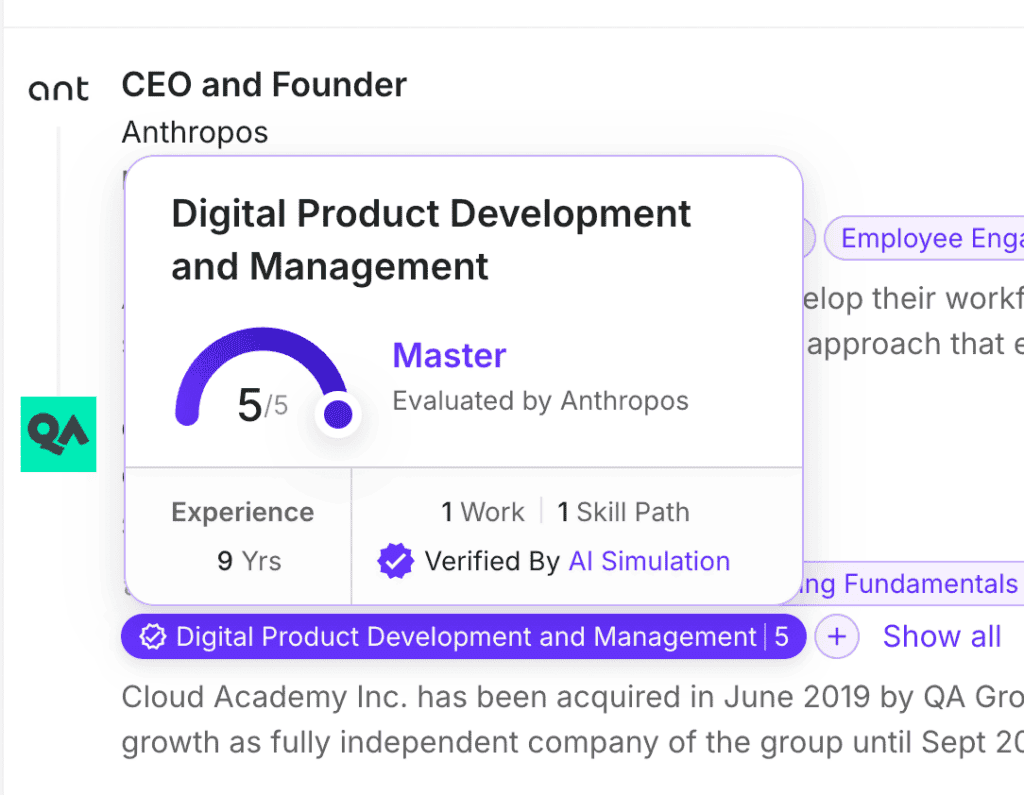This screenshot has height=795, width=1024.
Task: Click the 'Evaluated by Anthropos' text
Action: [540, 401]
